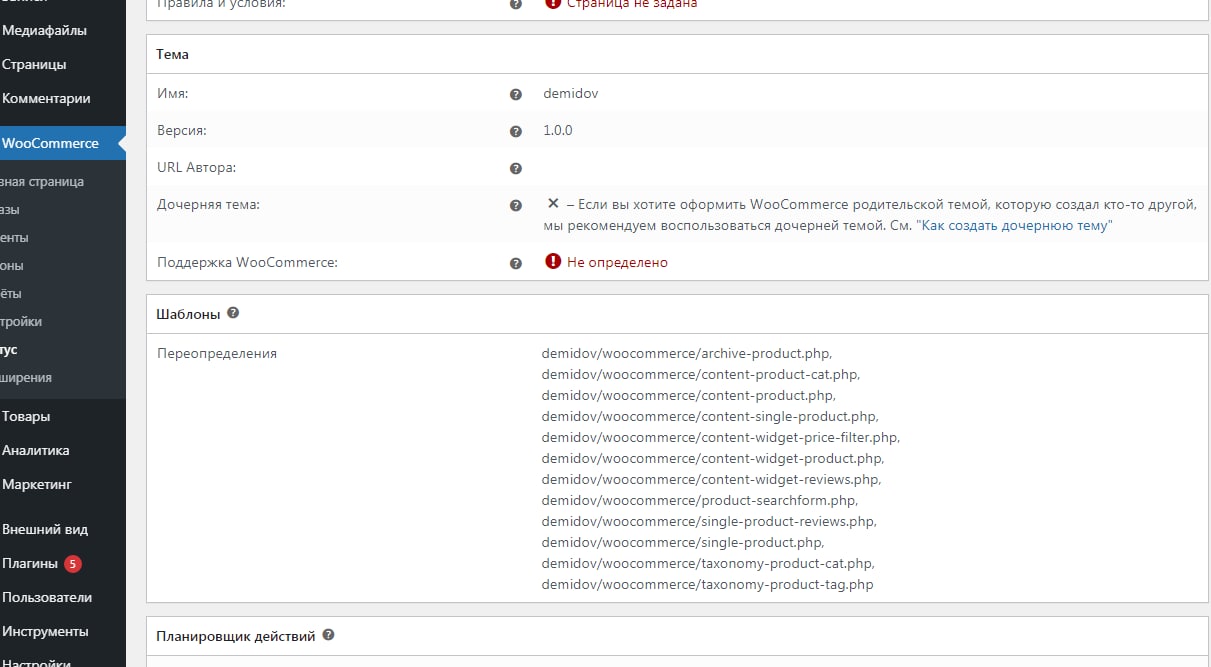
Task: Click help icon next to Поддержка WooCommerce
Action: [x=516, y=263]
